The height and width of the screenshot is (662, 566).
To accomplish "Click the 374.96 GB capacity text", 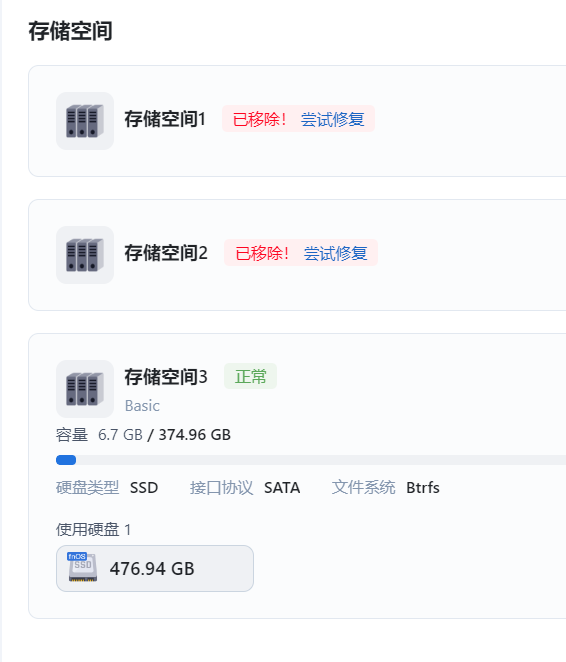I will click(195, 434).
